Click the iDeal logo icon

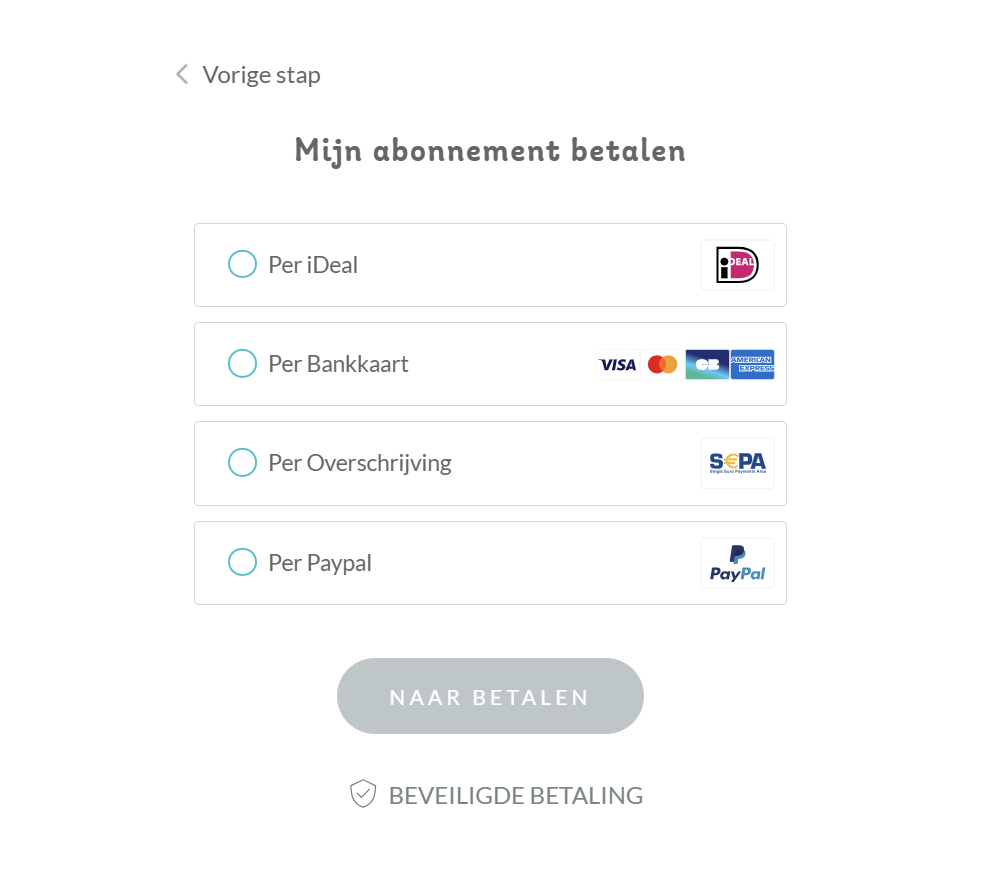pos(737,265)
